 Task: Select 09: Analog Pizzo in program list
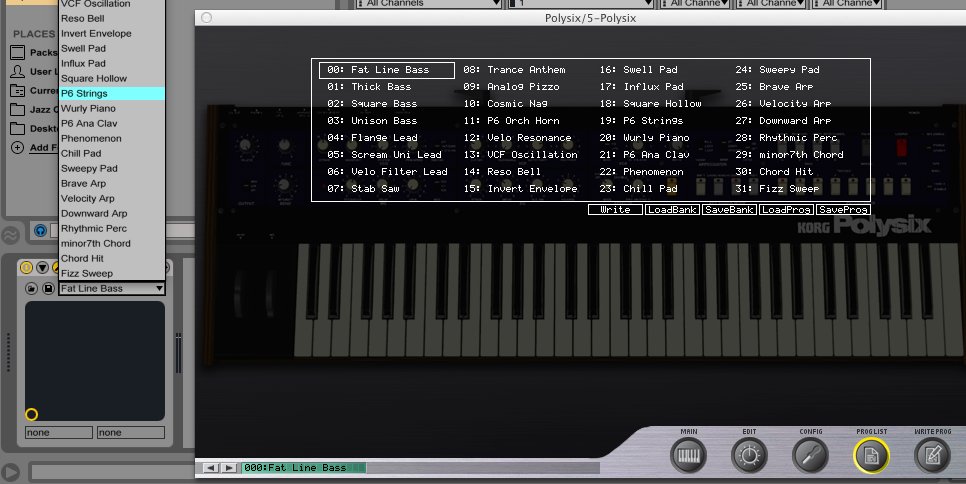click(511, 87)
